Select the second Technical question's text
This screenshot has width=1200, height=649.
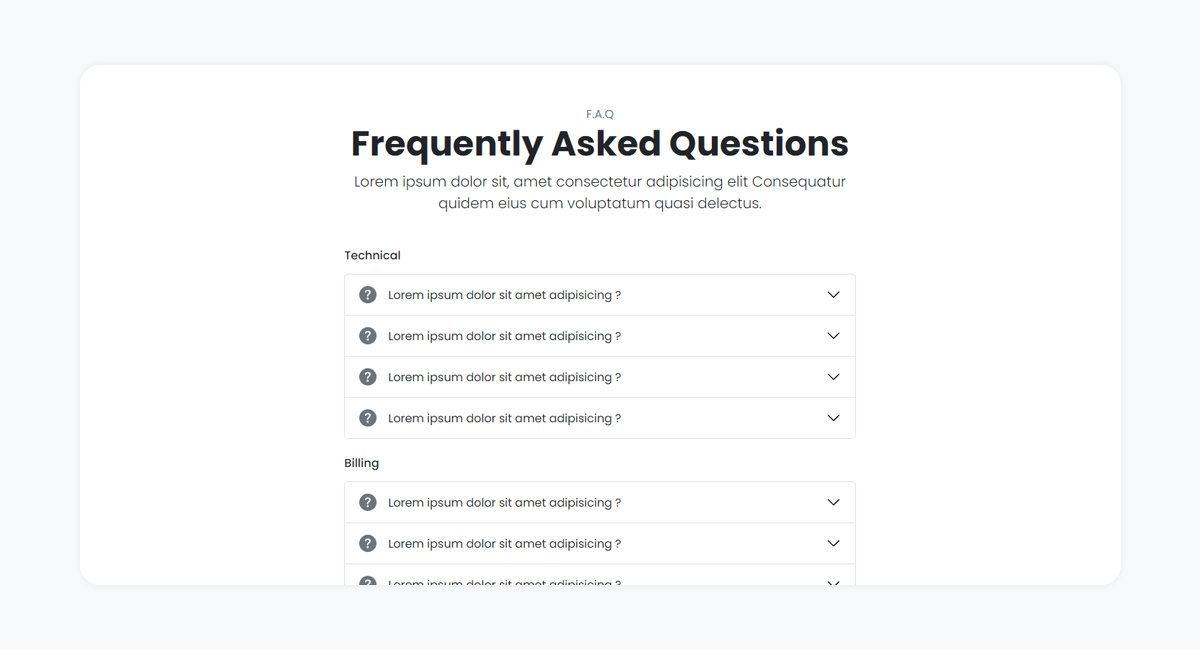pos(504,336)
